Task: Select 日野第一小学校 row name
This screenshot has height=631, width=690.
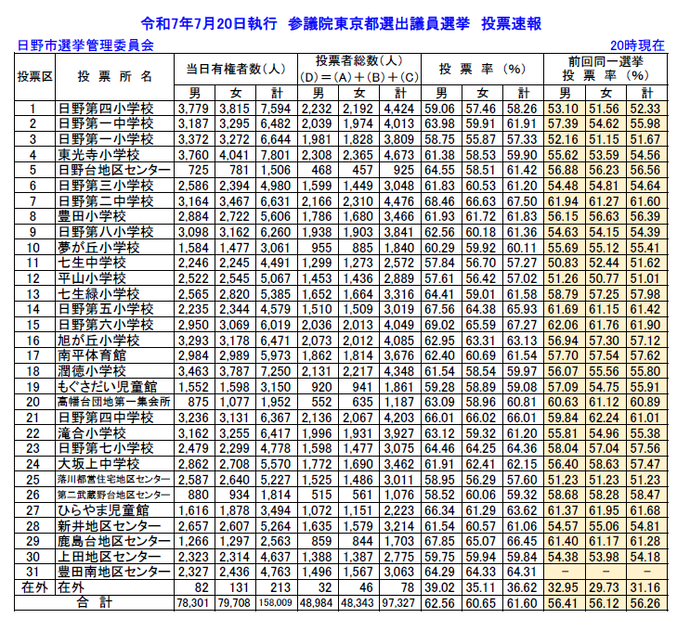Action: coord(106,139)
